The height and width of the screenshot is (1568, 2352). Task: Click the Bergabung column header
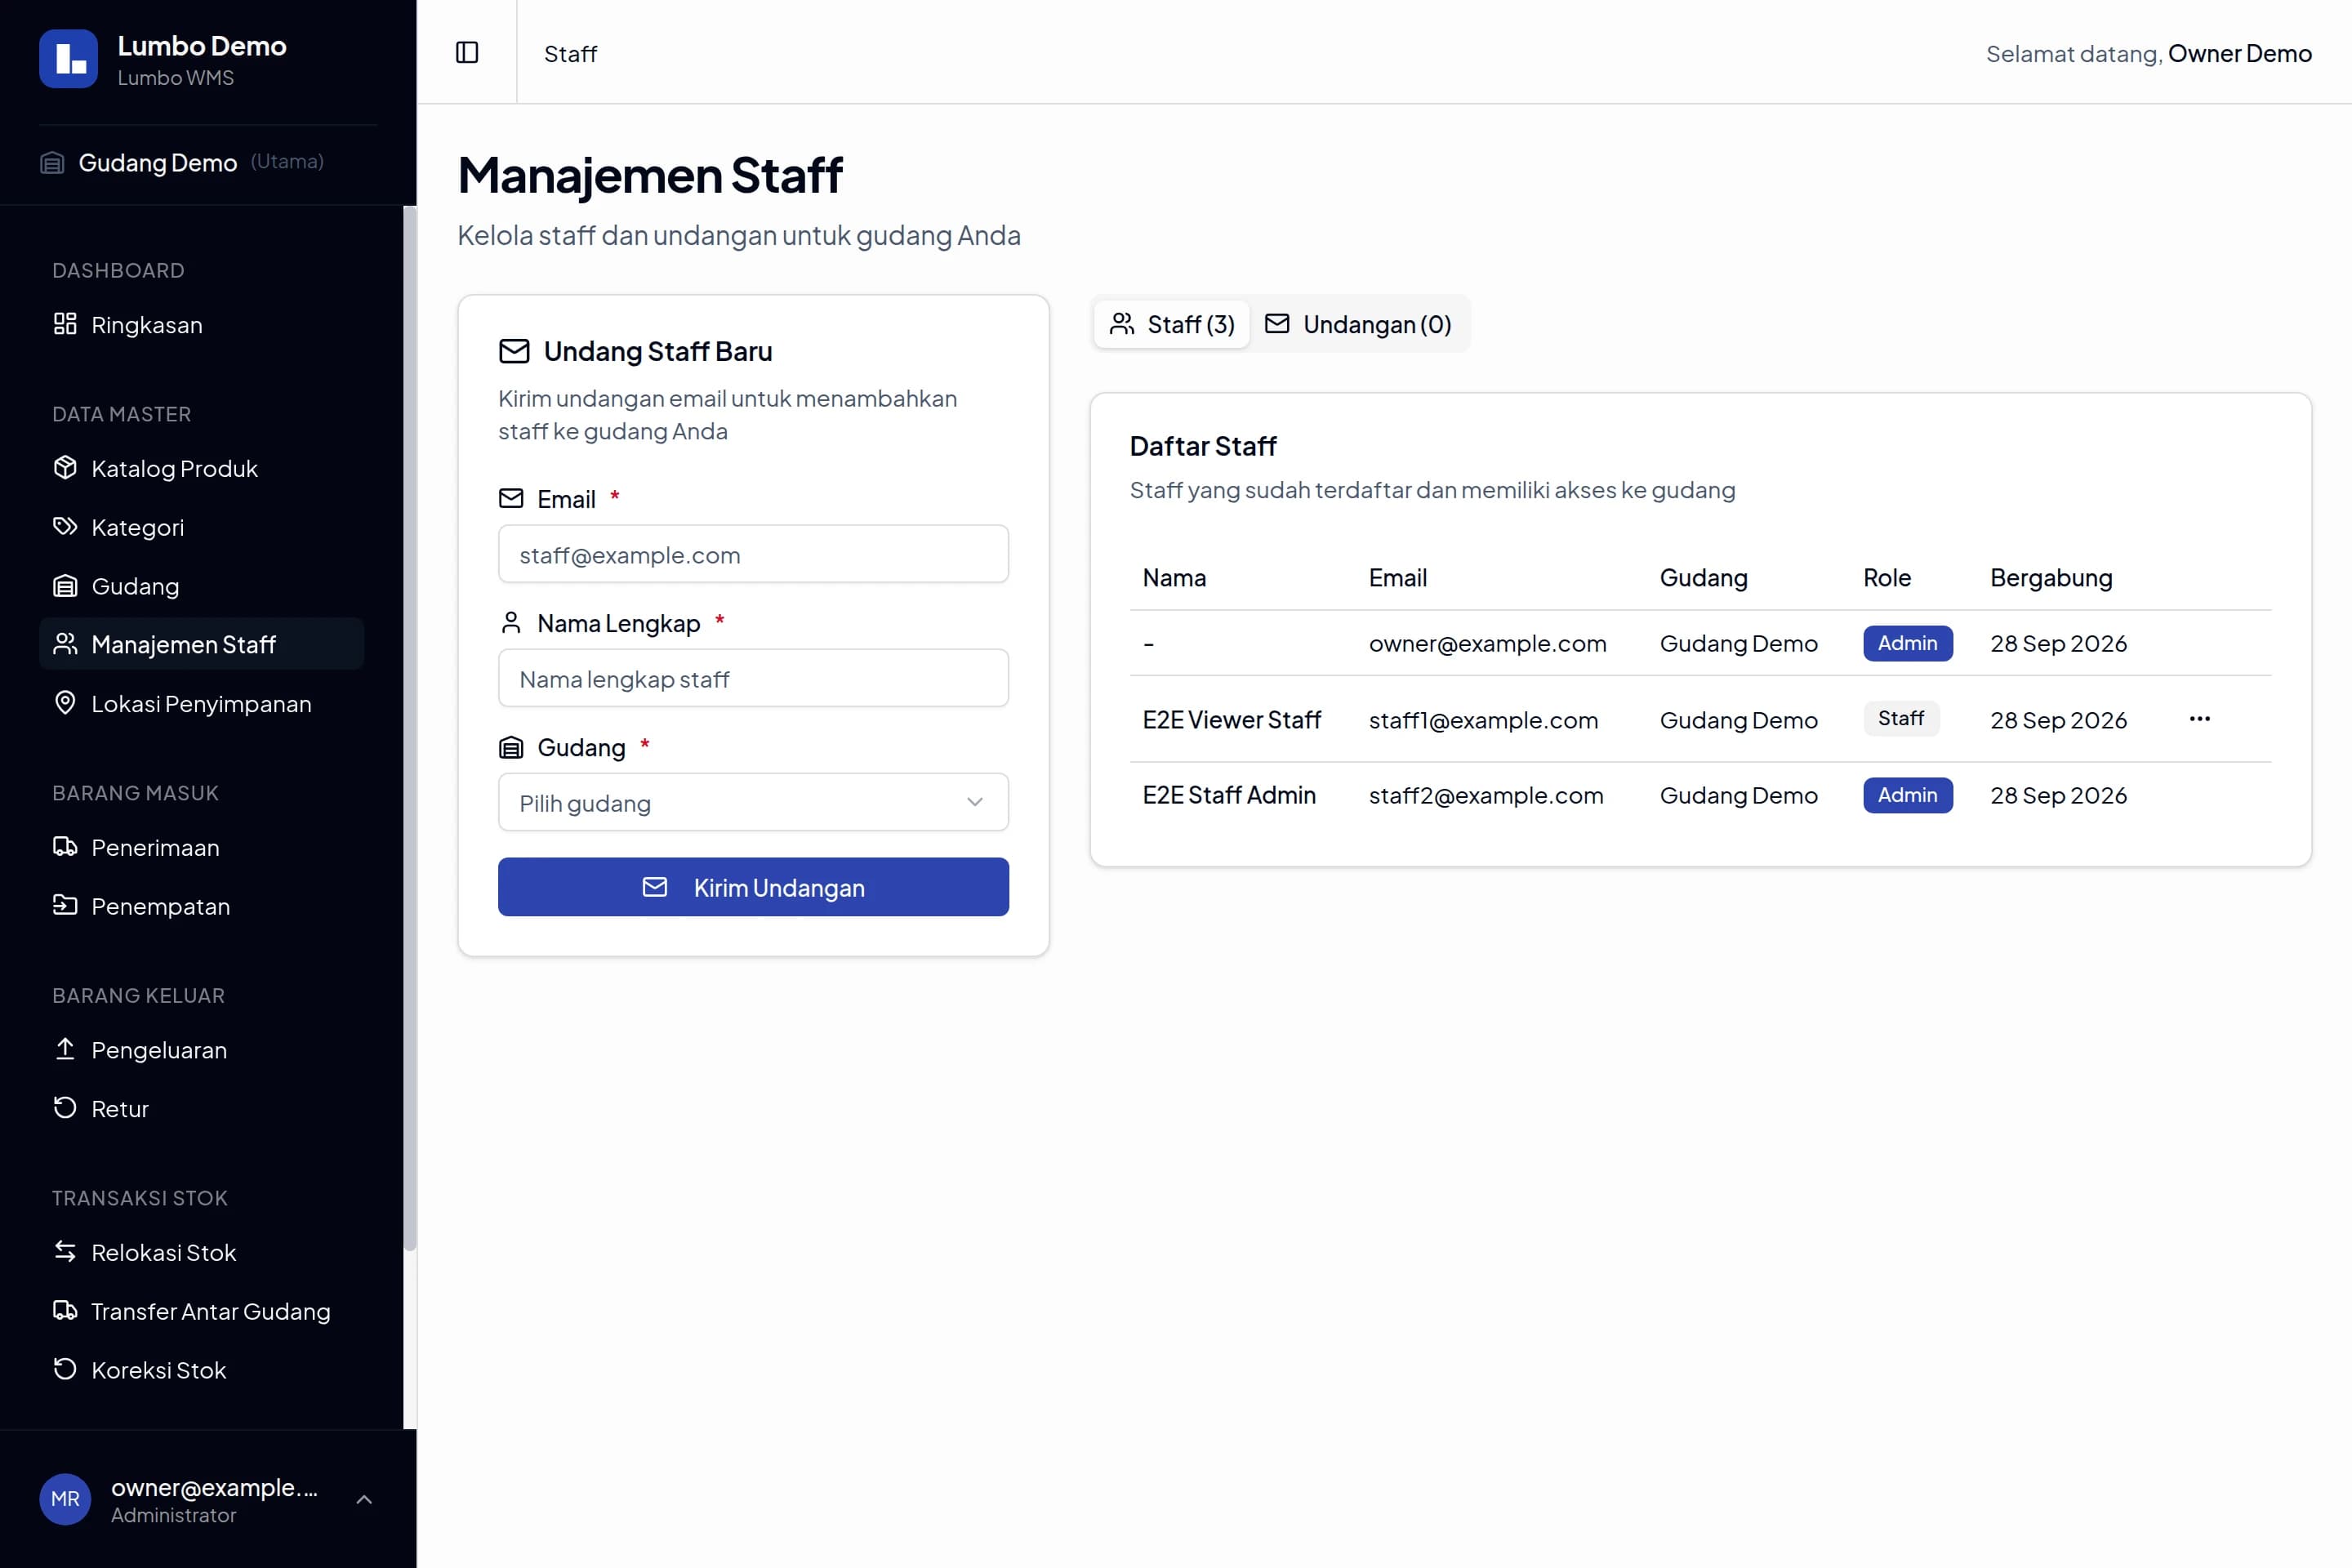tap(2051, 577)
